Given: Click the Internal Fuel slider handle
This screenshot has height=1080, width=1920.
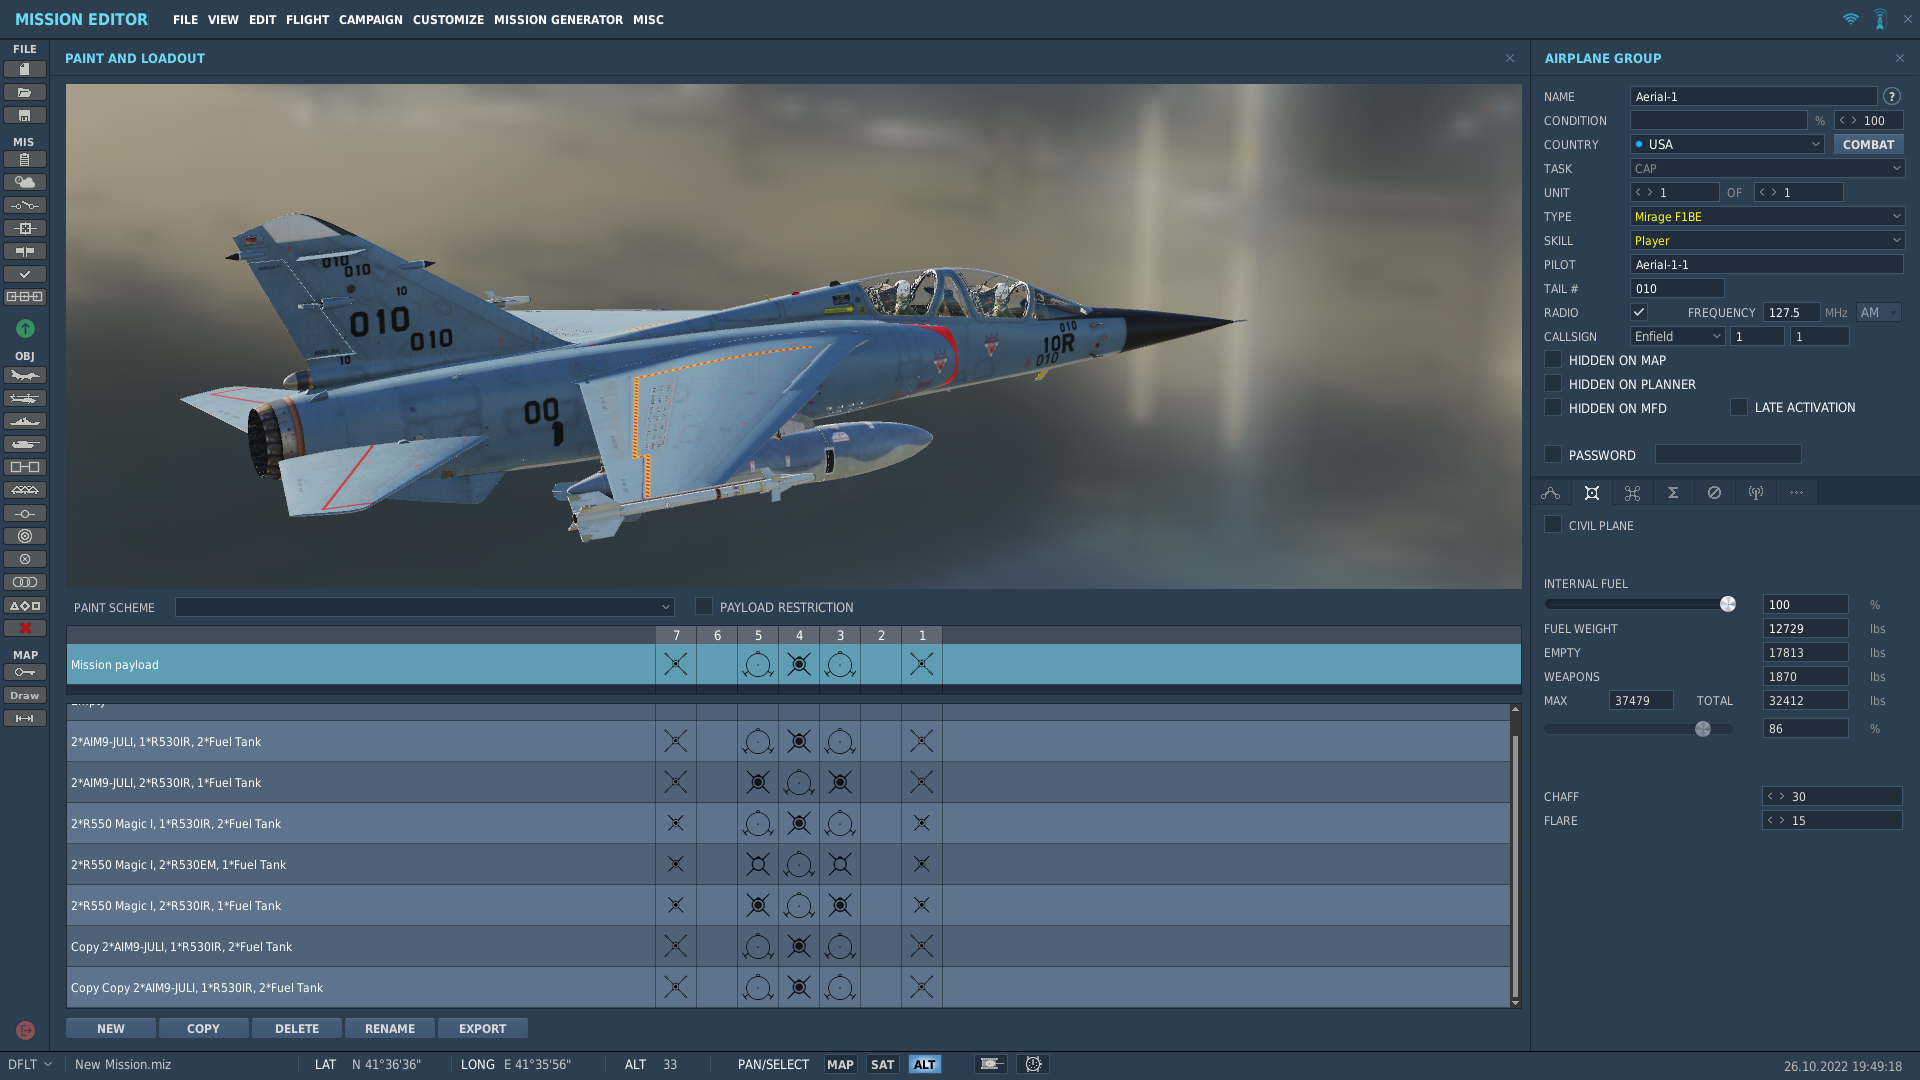Looking at the screenshot, I should click(x=1727, y=605).
